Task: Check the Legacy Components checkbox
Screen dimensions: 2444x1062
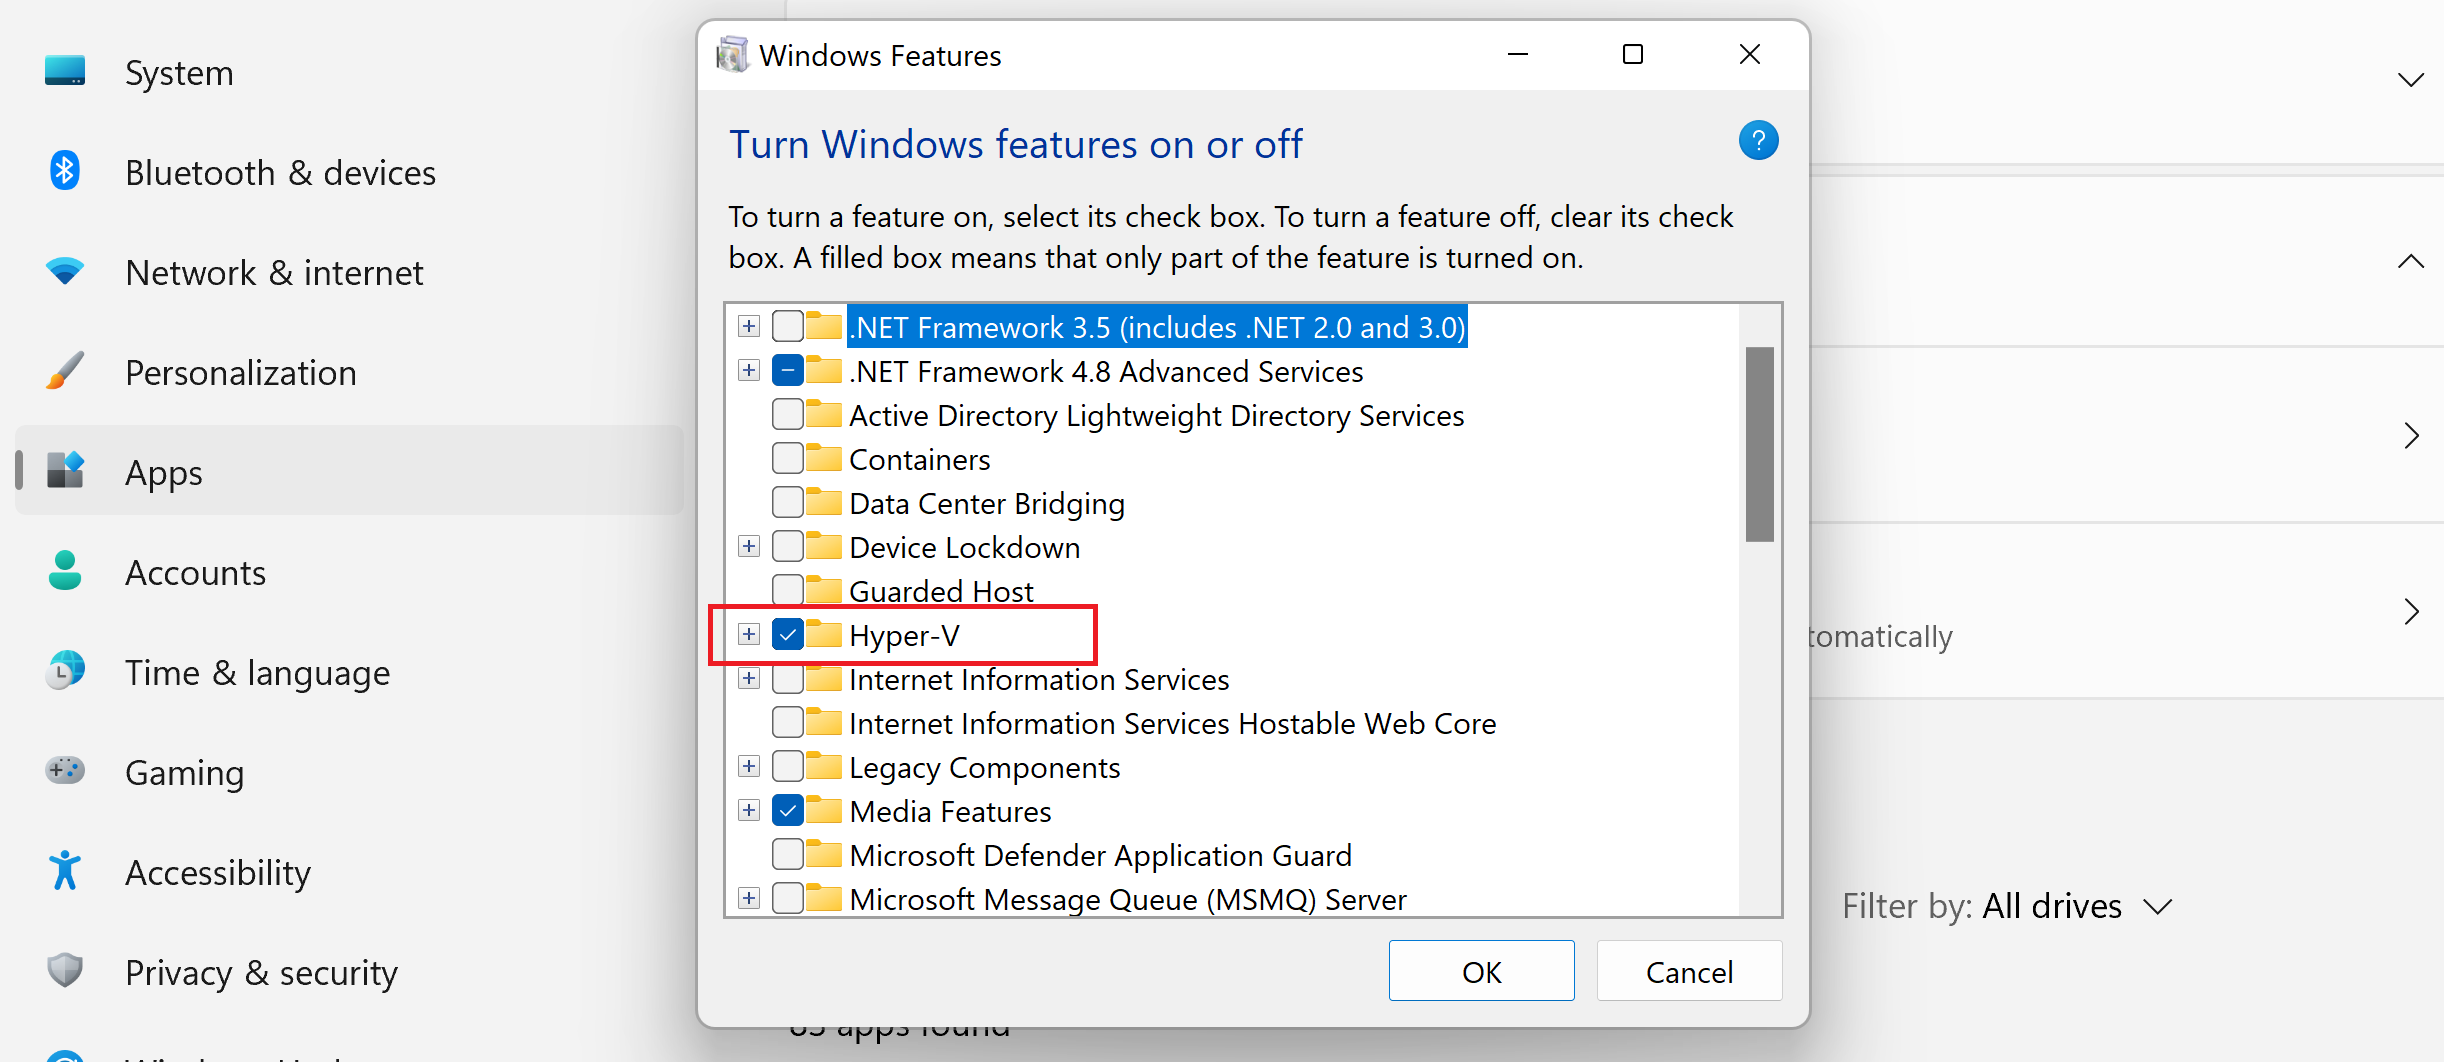Action: coord(788,766)
